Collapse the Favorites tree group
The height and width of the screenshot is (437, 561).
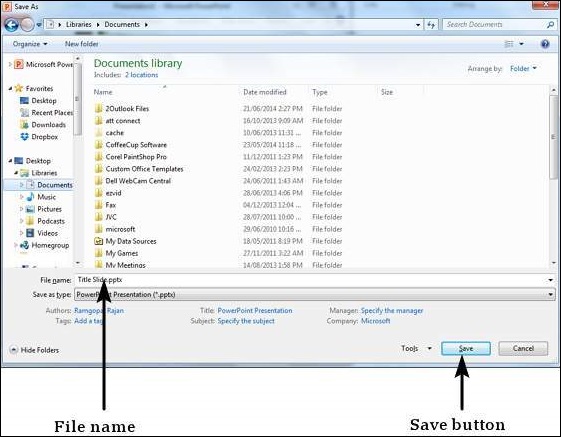[10, 88]
